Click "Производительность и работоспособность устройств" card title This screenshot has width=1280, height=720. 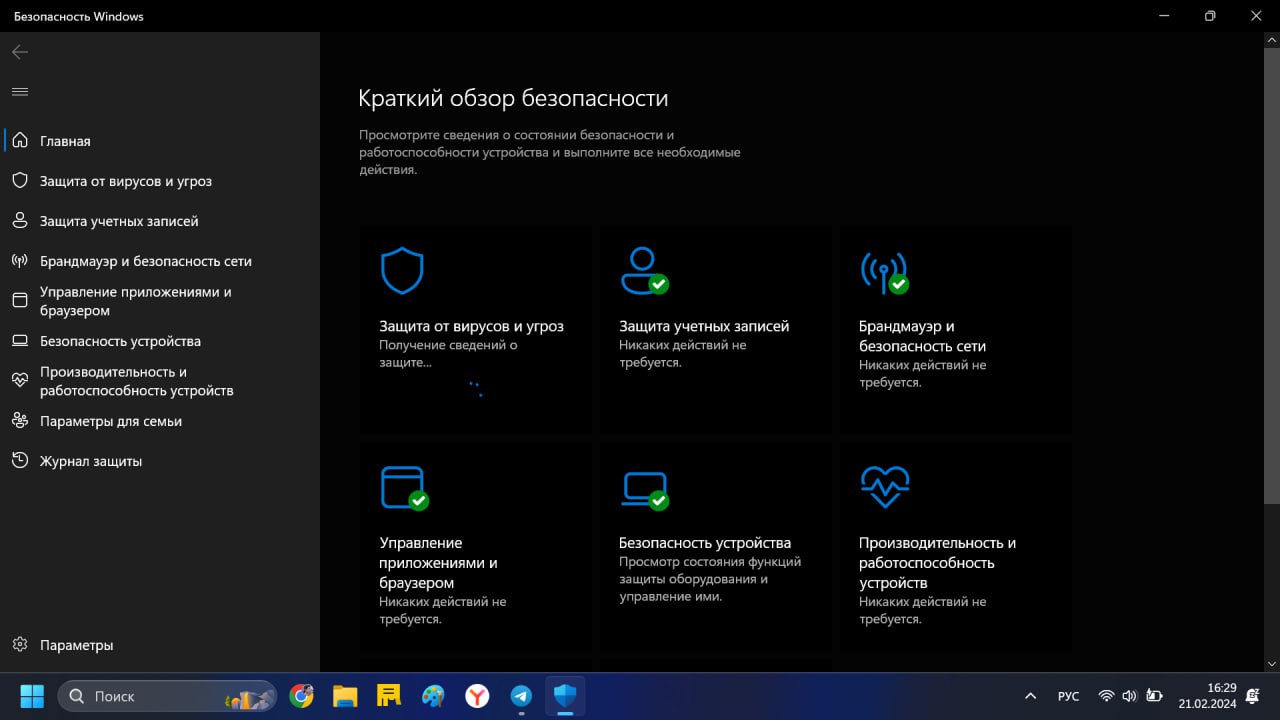click(x=937, y=563)
